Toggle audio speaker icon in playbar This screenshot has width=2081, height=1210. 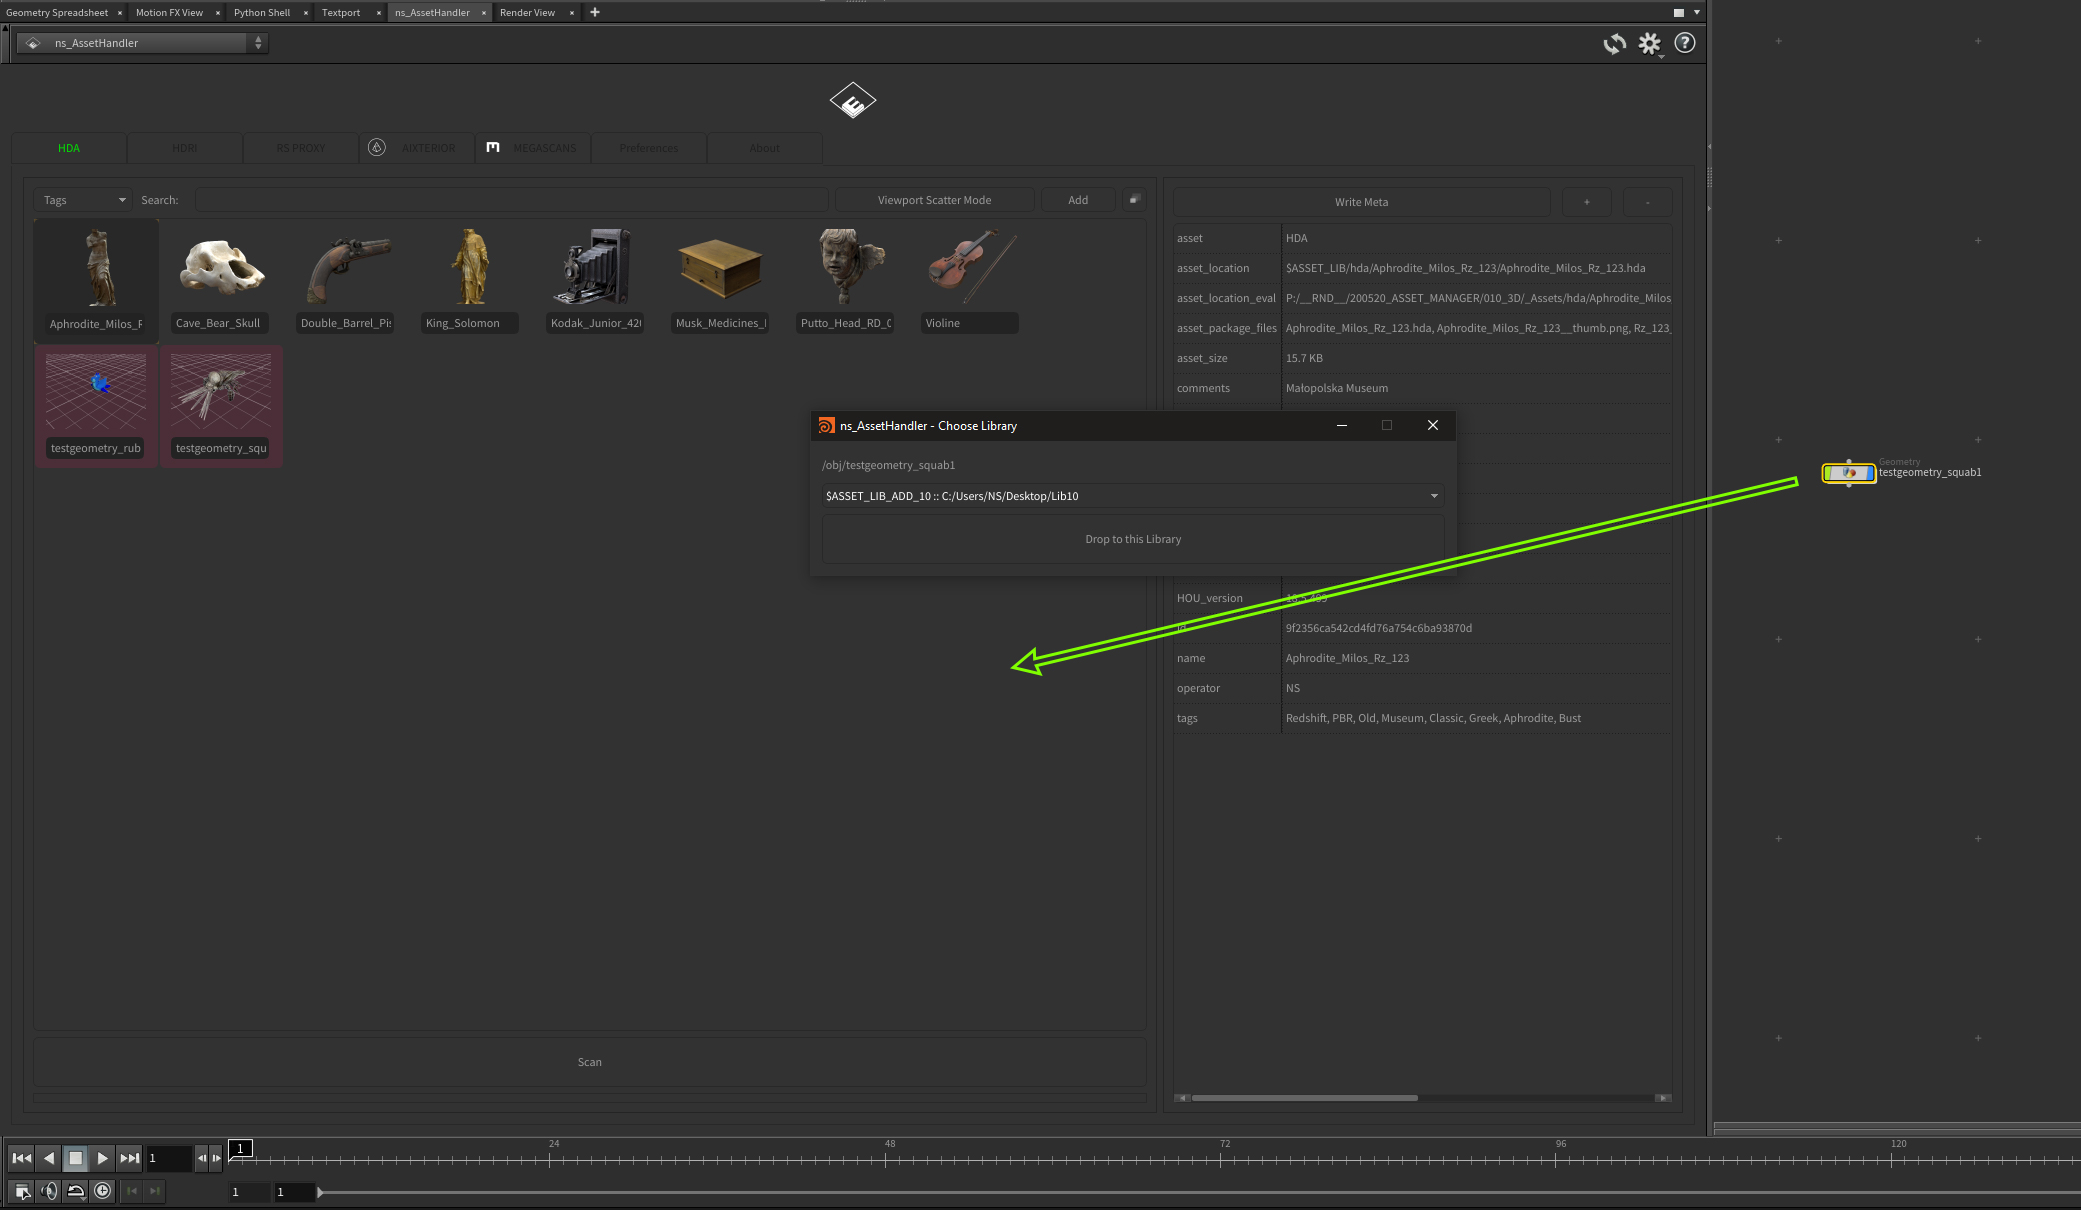[49, 1191]
